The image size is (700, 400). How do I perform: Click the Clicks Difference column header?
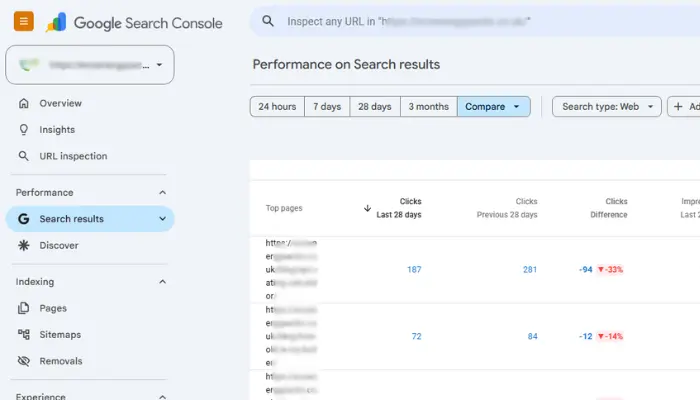tap(609, 208)
